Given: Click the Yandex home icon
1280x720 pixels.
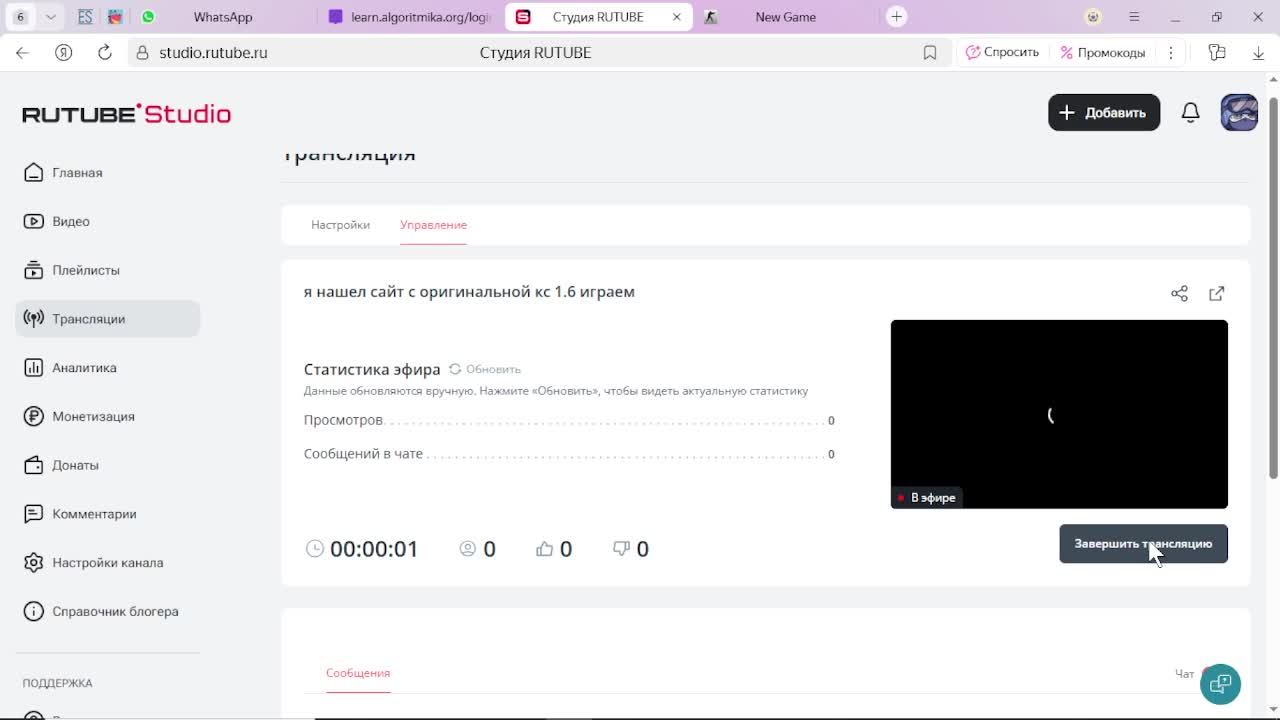Looking at the screenshot, I should coord(64,53).
